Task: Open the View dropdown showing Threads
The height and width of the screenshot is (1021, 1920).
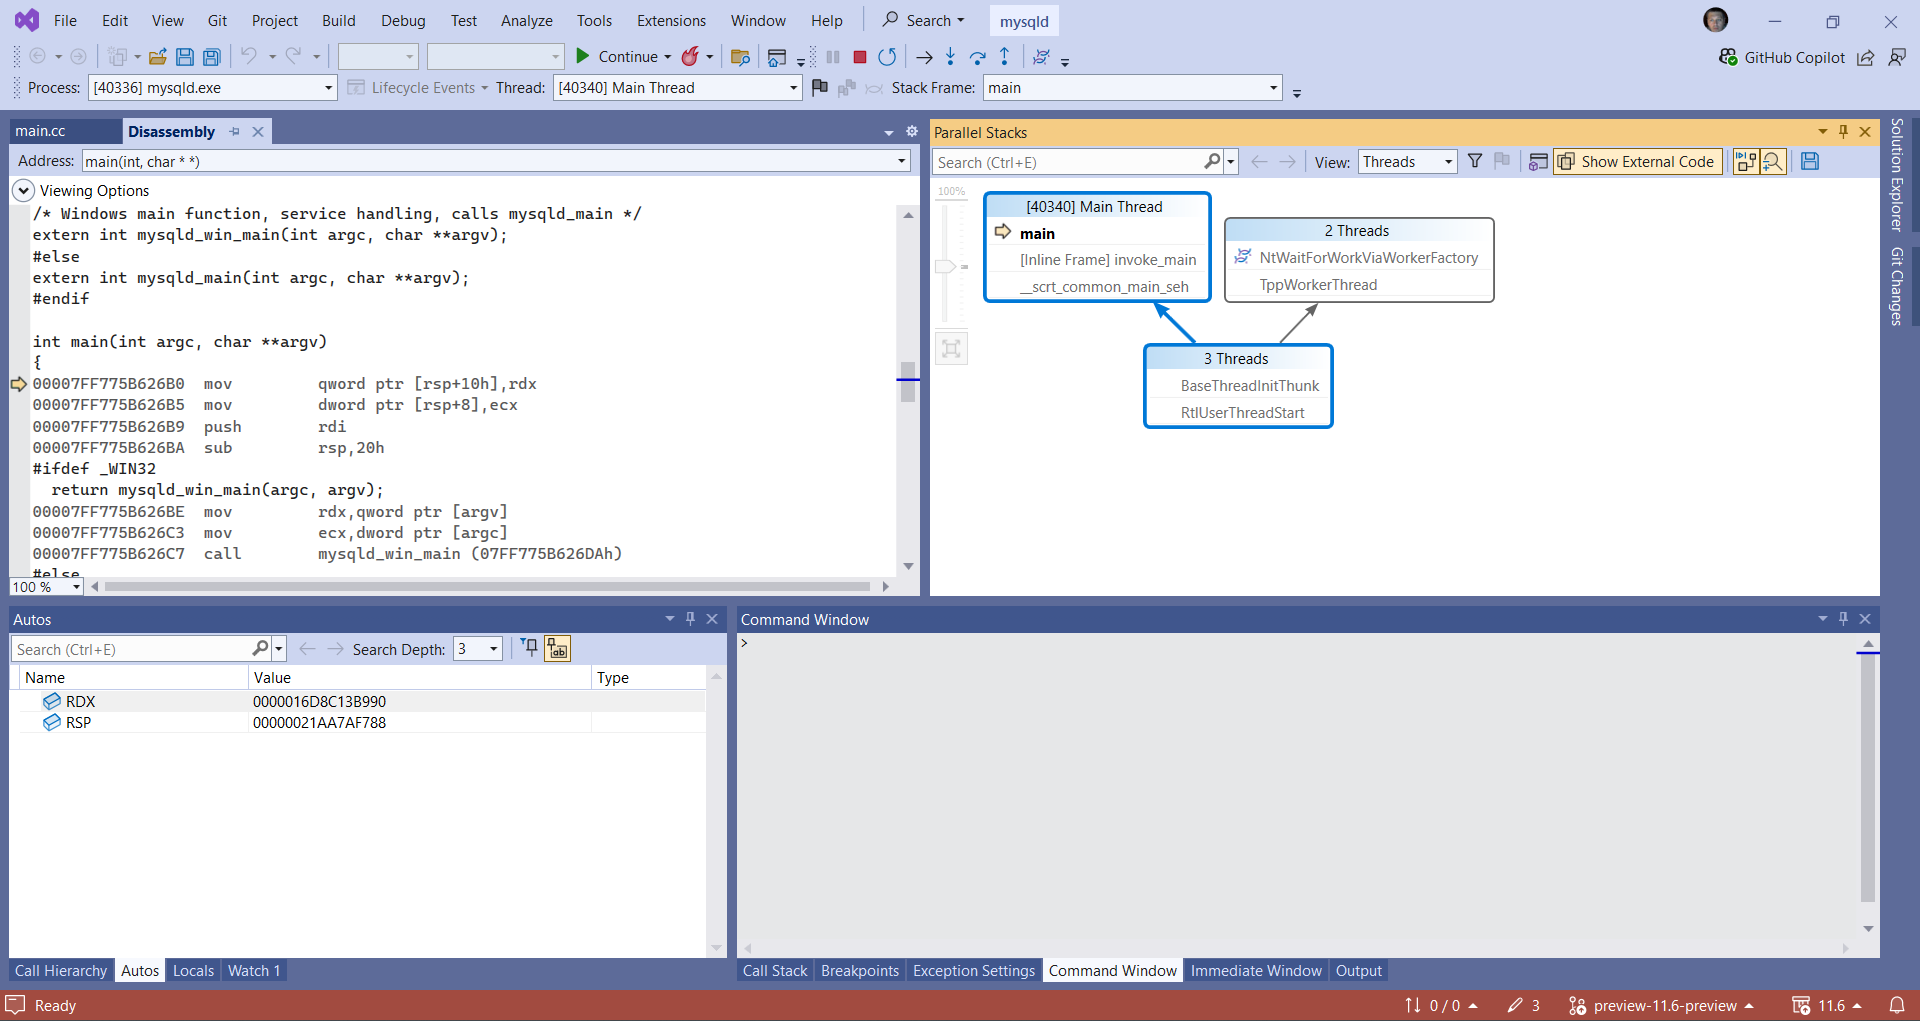Action: 1407,162
